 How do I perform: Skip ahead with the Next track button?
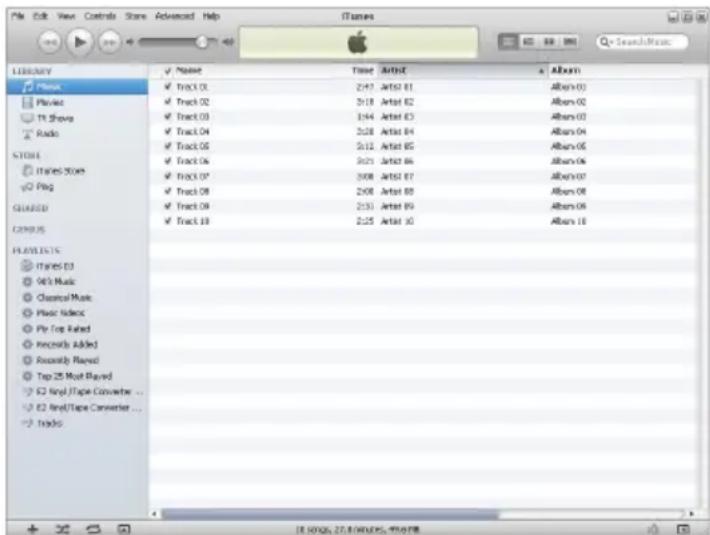tap(110, 43)
